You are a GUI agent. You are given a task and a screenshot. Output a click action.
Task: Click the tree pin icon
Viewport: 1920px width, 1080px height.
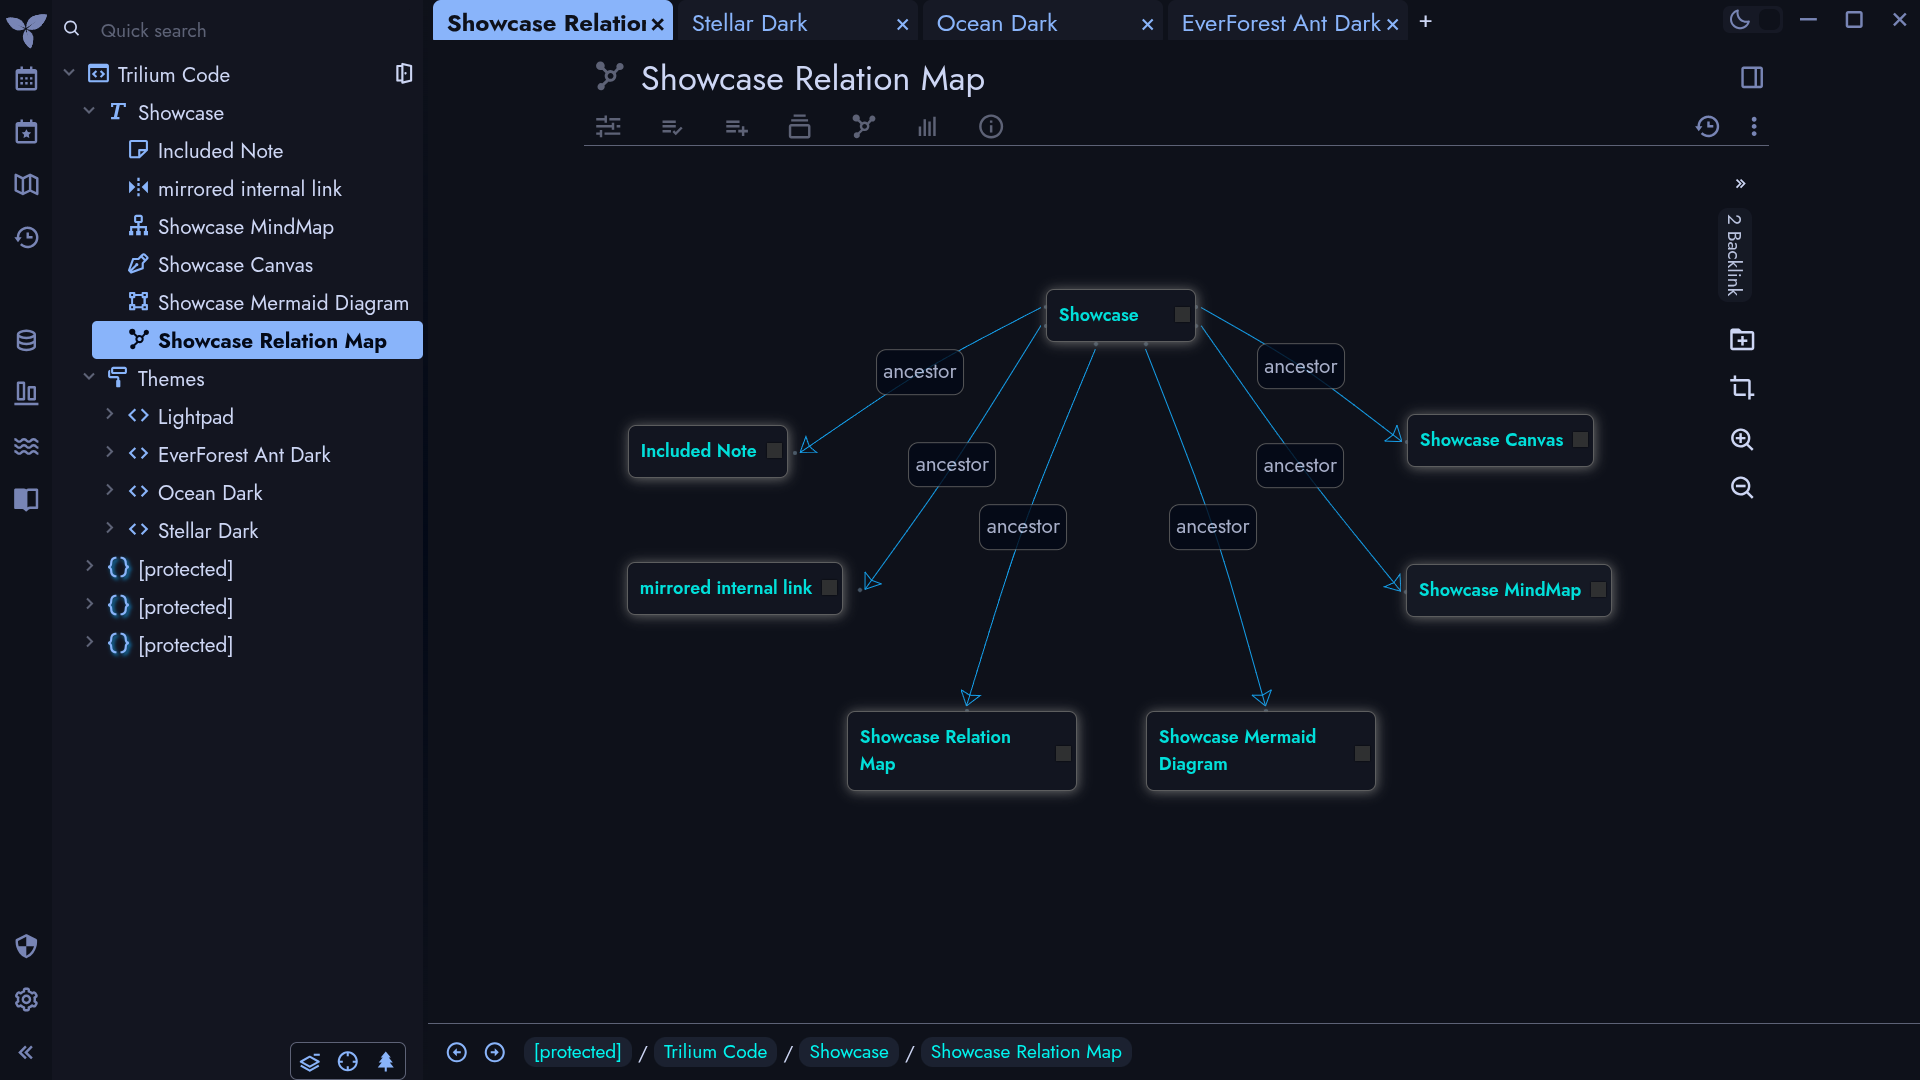point(385,1062)
